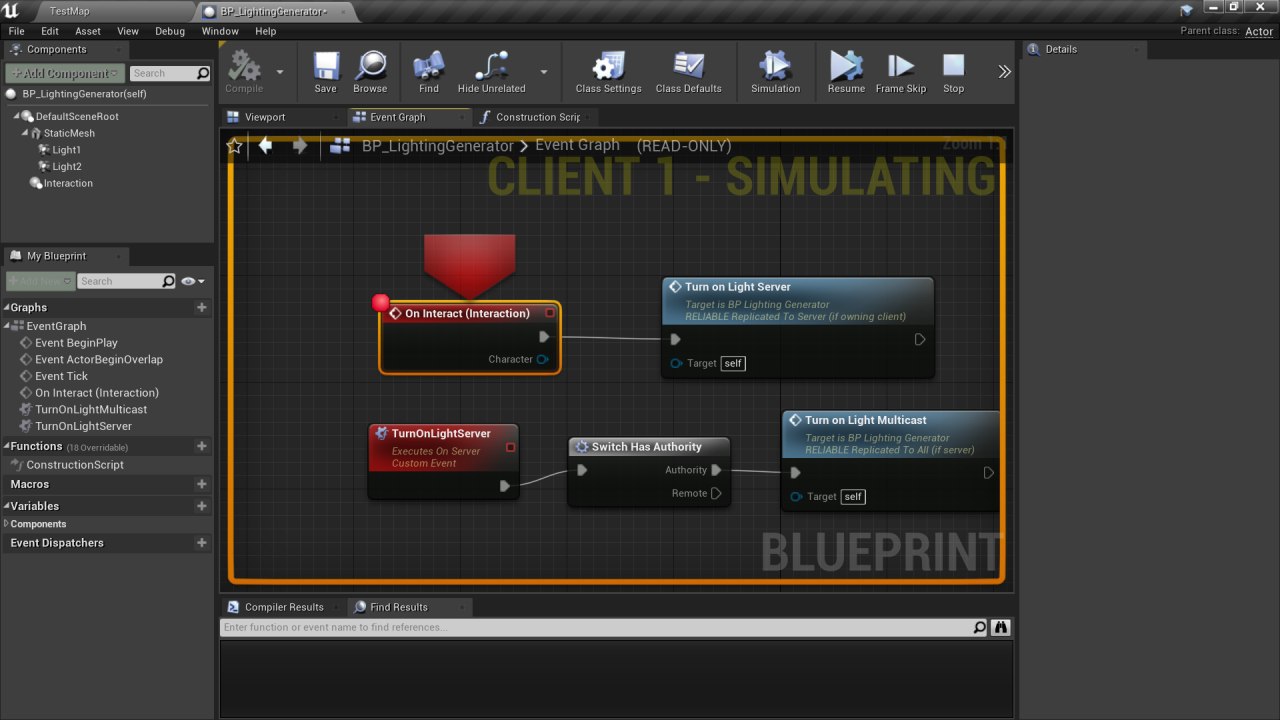Click the graph favorite star icon
The height and width of the screenshot is (720, 1280).
click(x=235, y=146)
